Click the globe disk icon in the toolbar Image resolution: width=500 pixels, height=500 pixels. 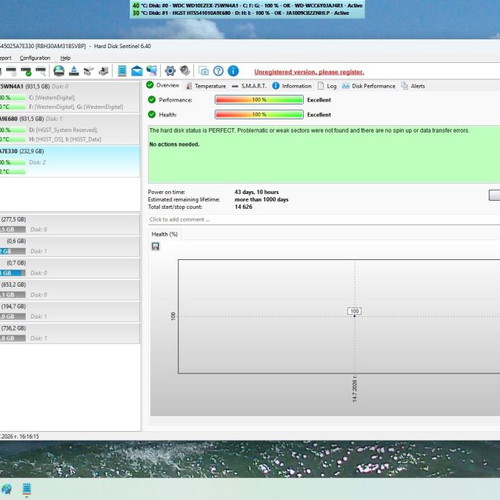tap(59, 71)
